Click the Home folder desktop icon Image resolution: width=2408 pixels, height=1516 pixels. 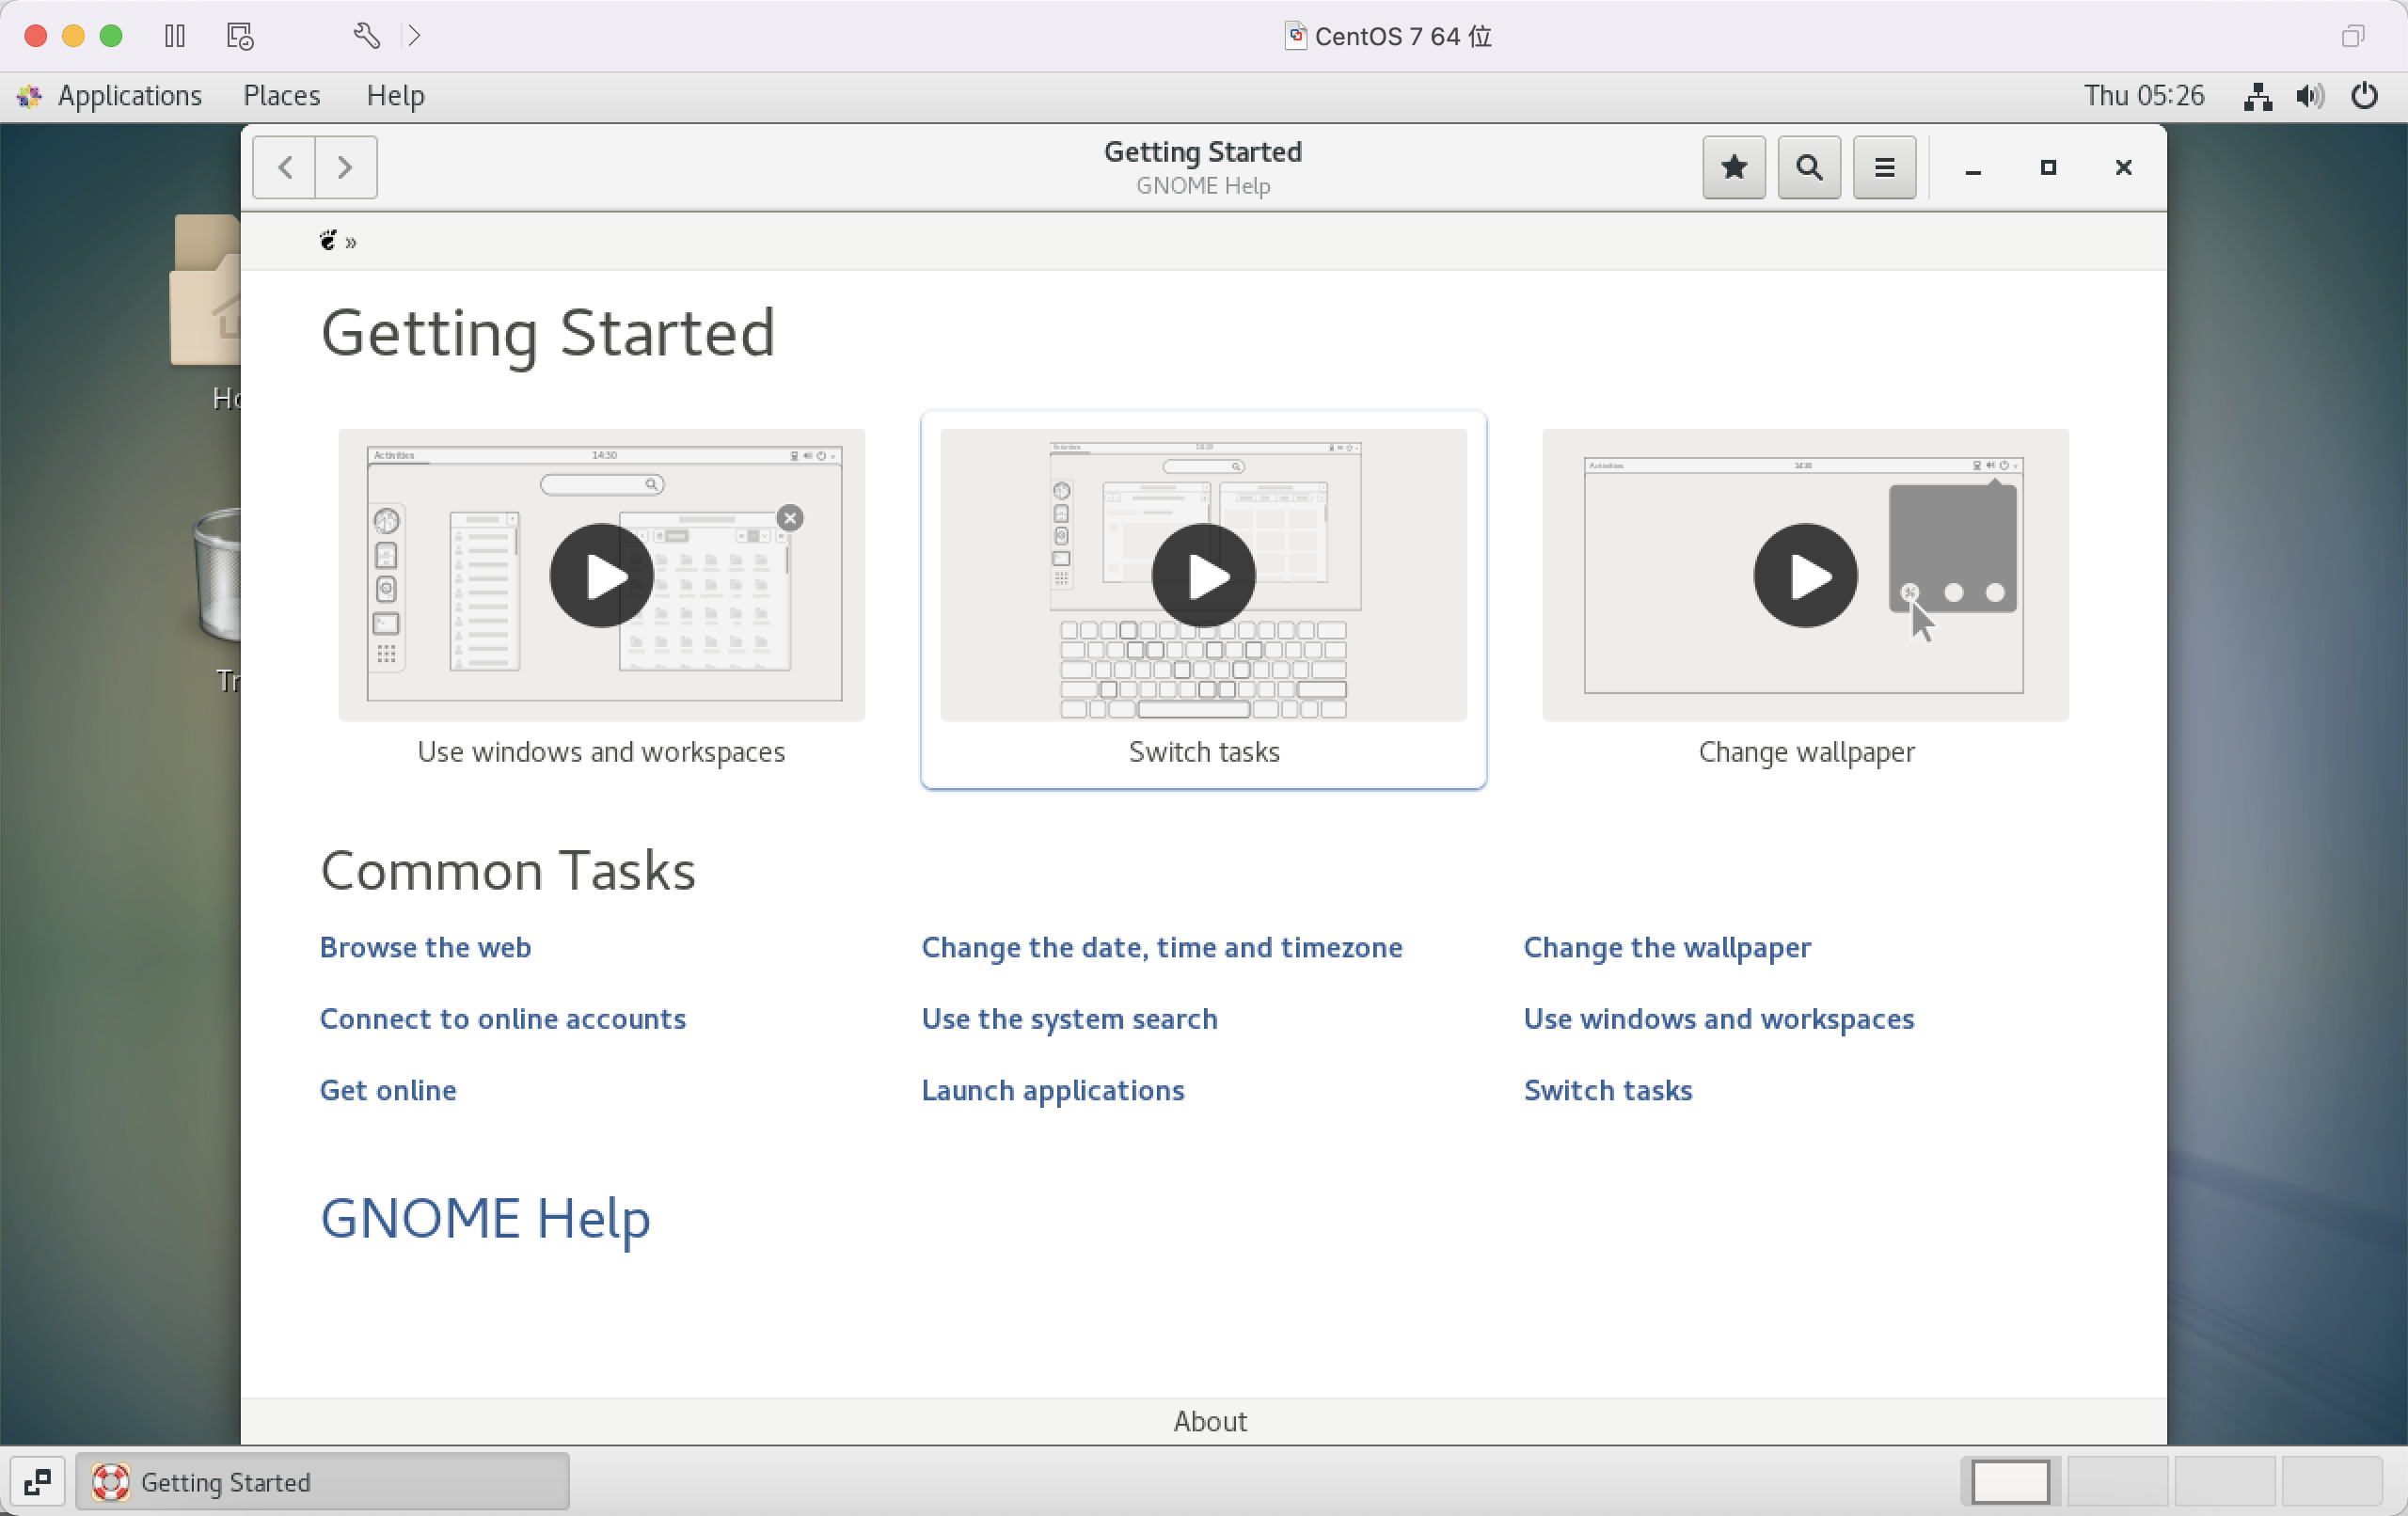pyautogui.click(x=206, y=290)
